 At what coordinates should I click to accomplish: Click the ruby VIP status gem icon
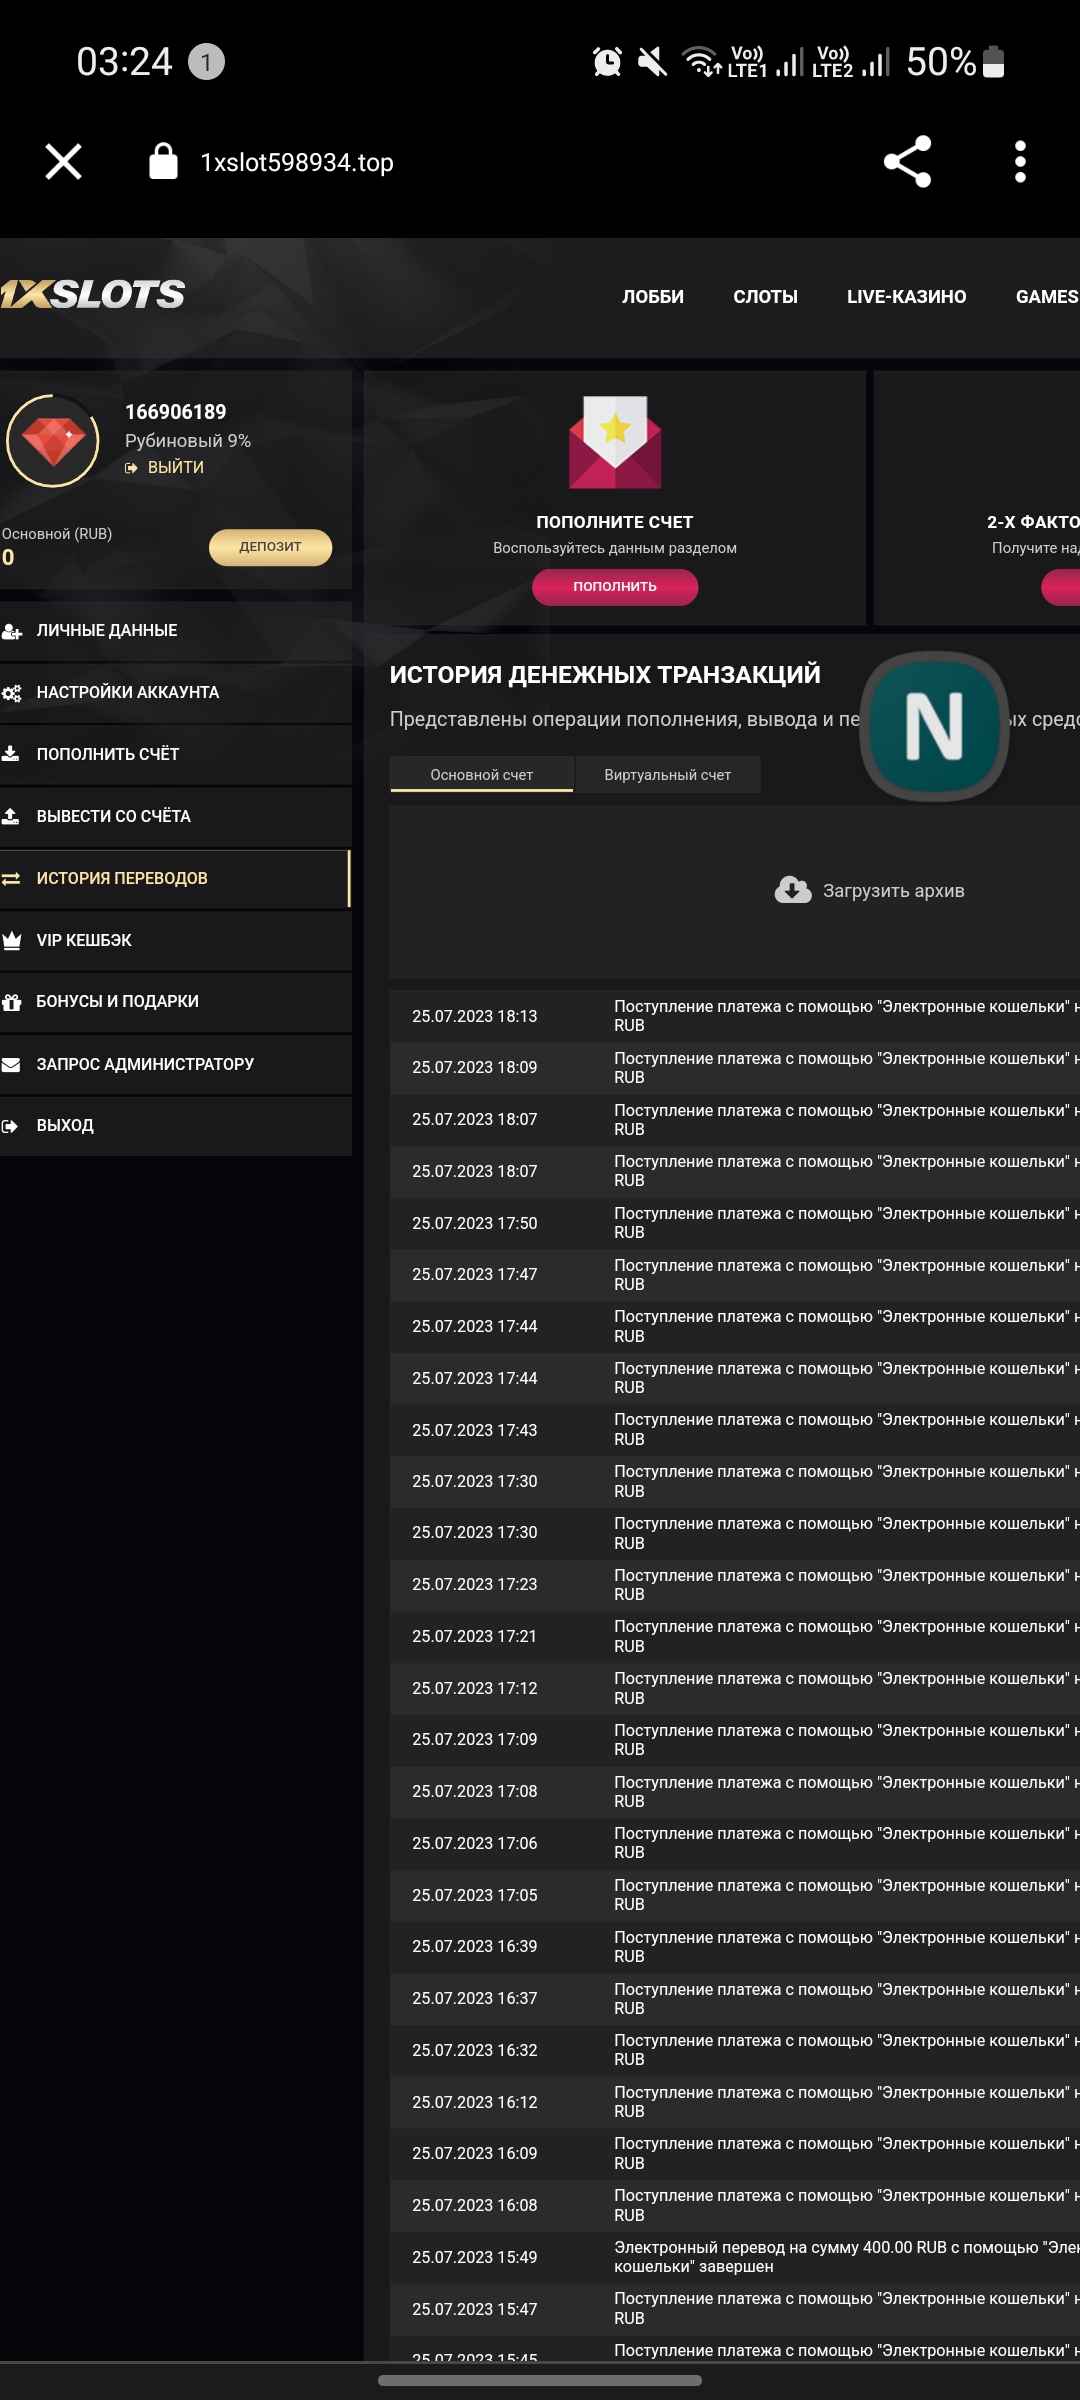[x=53, y=440]
